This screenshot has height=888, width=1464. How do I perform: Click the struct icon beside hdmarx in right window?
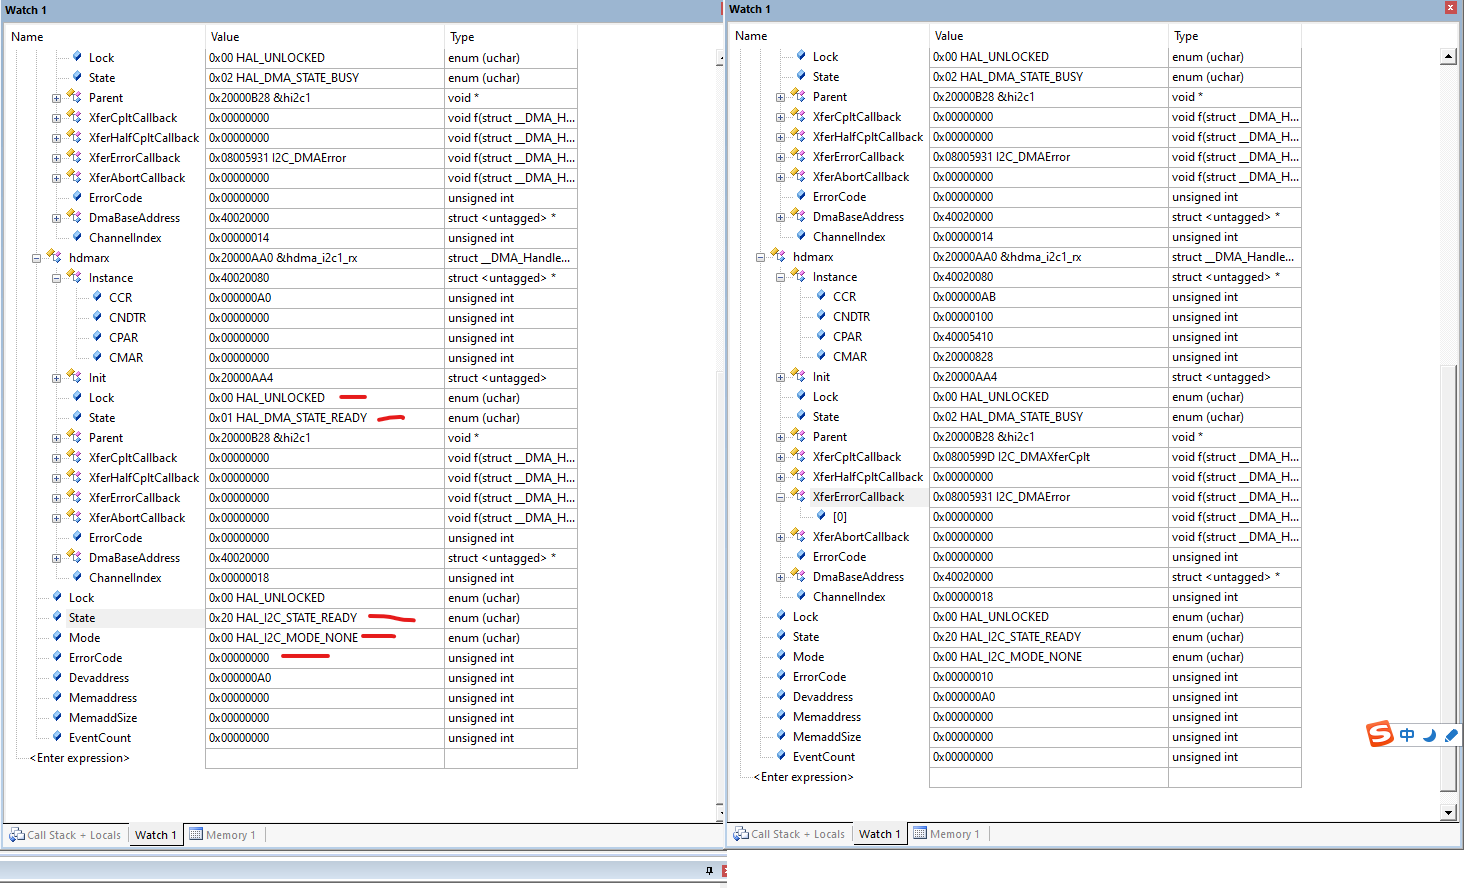(x=778, y=256)
